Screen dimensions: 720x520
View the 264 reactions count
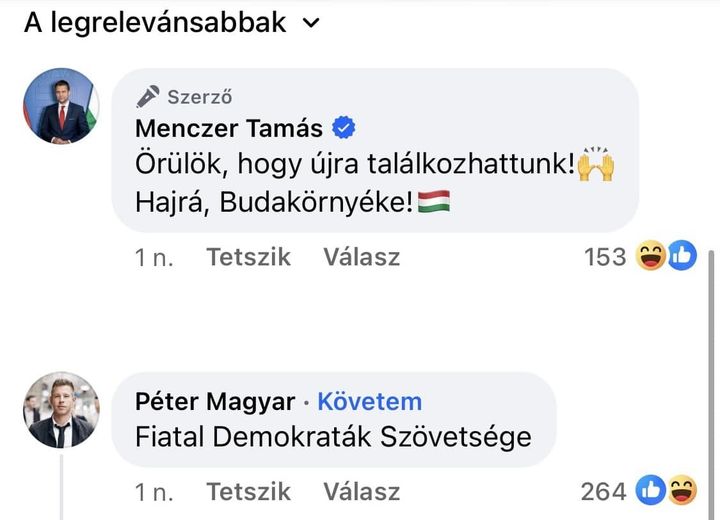(603, 491)
